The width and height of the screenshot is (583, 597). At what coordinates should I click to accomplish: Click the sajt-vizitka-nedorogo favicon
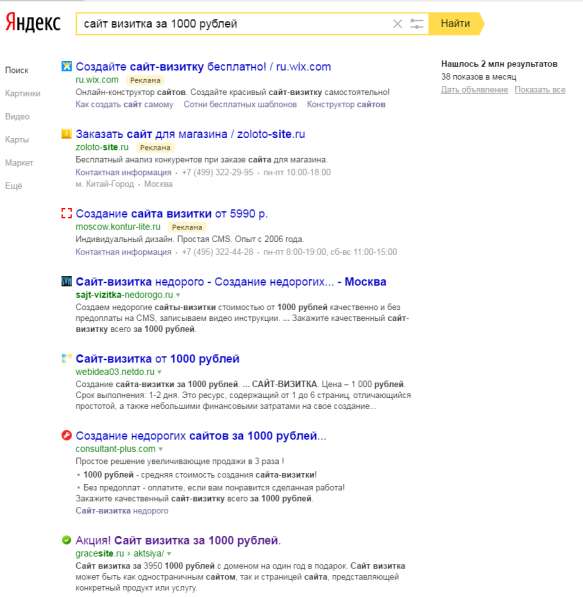(66, 281)
